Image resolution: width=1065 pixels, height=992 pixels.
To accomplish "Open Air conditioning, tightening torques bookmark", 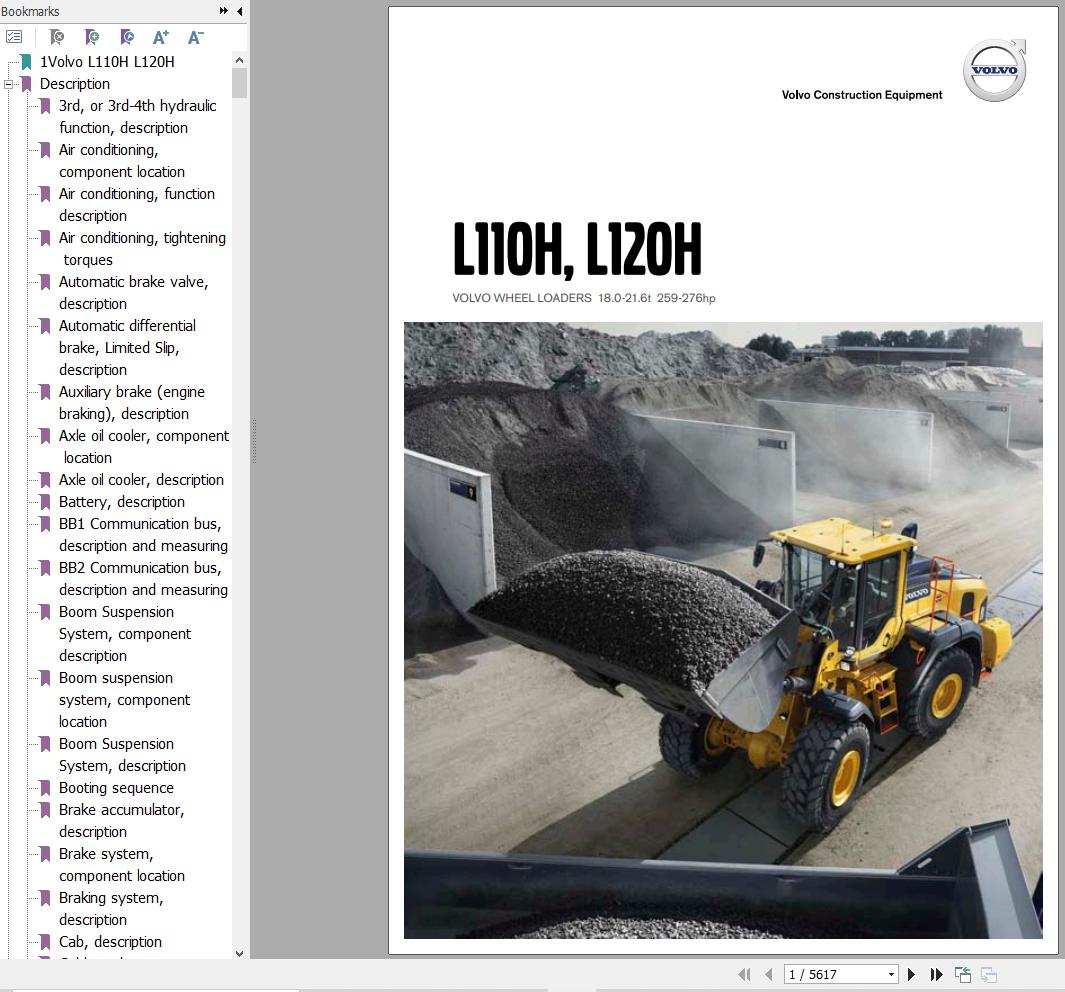I will pyautogui.click(x=142, y=249).
